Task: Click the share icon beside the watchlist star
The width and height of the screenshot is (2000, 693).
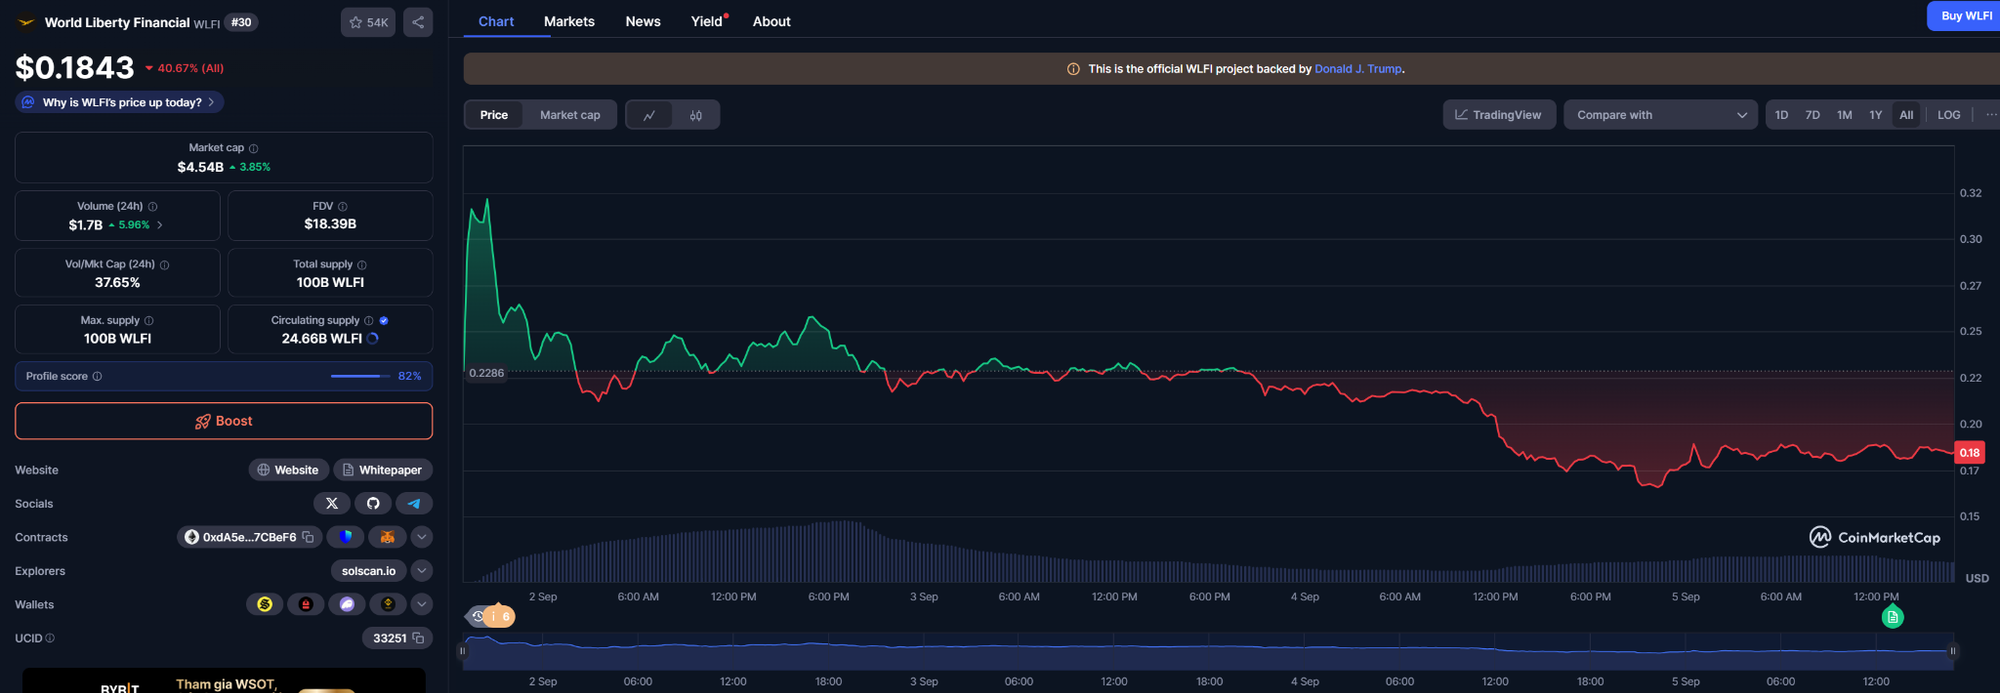Action: [x=418, y=22]
